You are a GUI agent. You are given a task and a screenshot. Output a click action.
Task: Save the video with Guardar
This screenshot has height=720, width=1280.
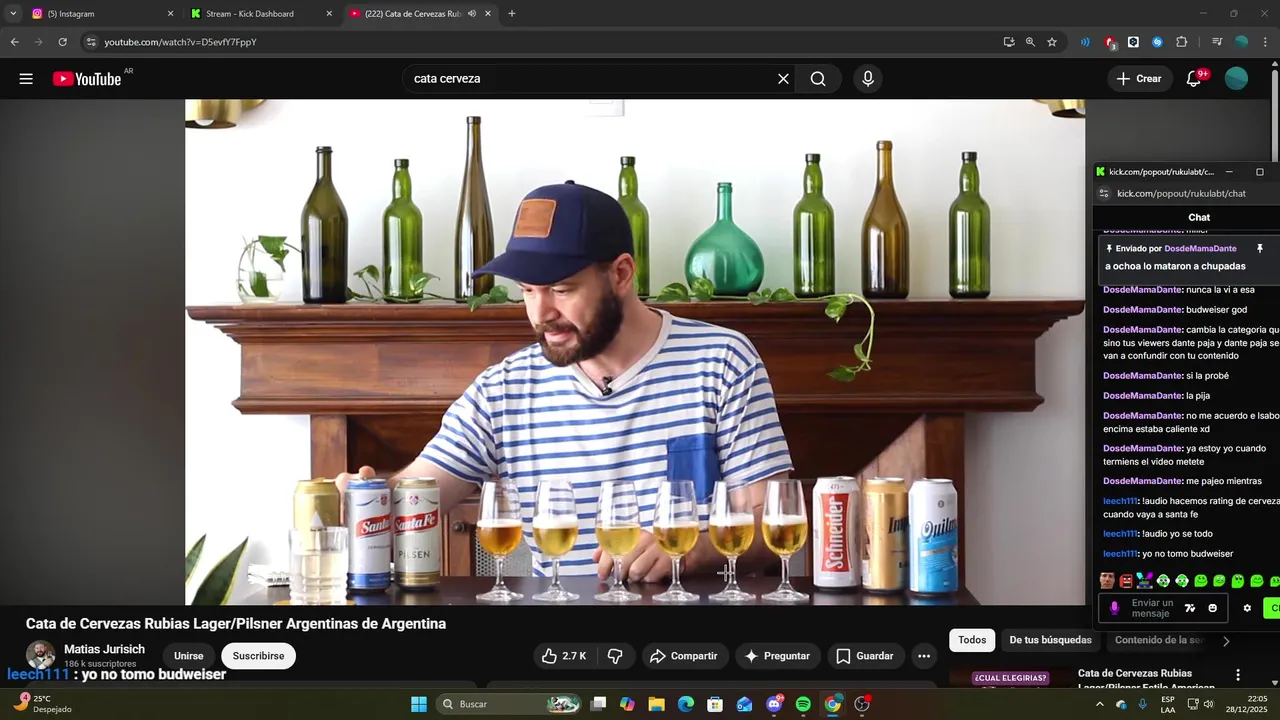(x=865, y=656)
